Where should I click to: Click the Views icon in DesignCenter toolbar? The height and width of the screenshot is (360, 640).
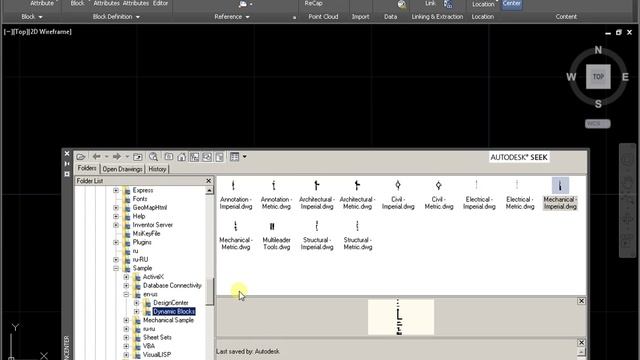click(x=234, y=157)
